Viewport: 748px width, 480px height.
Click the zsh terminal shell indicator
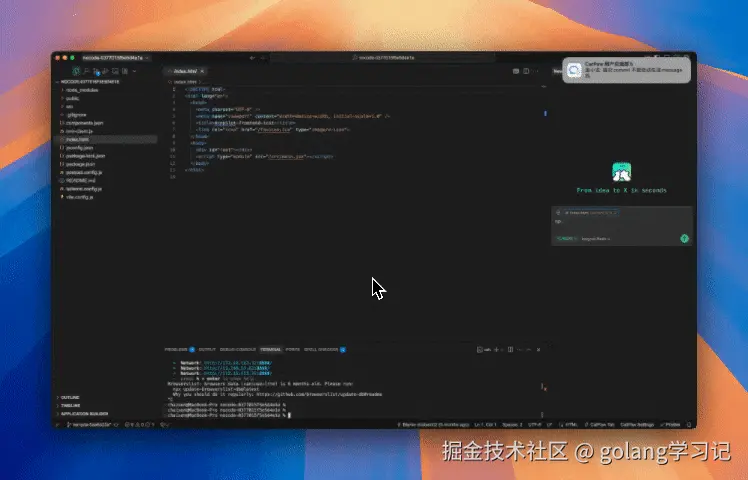pos(484,350)
